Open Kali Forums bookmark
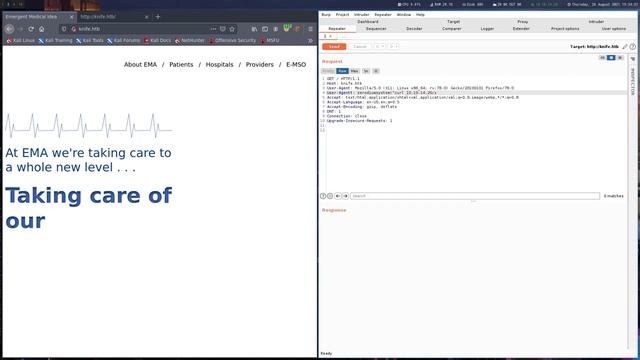 point(124,40)
